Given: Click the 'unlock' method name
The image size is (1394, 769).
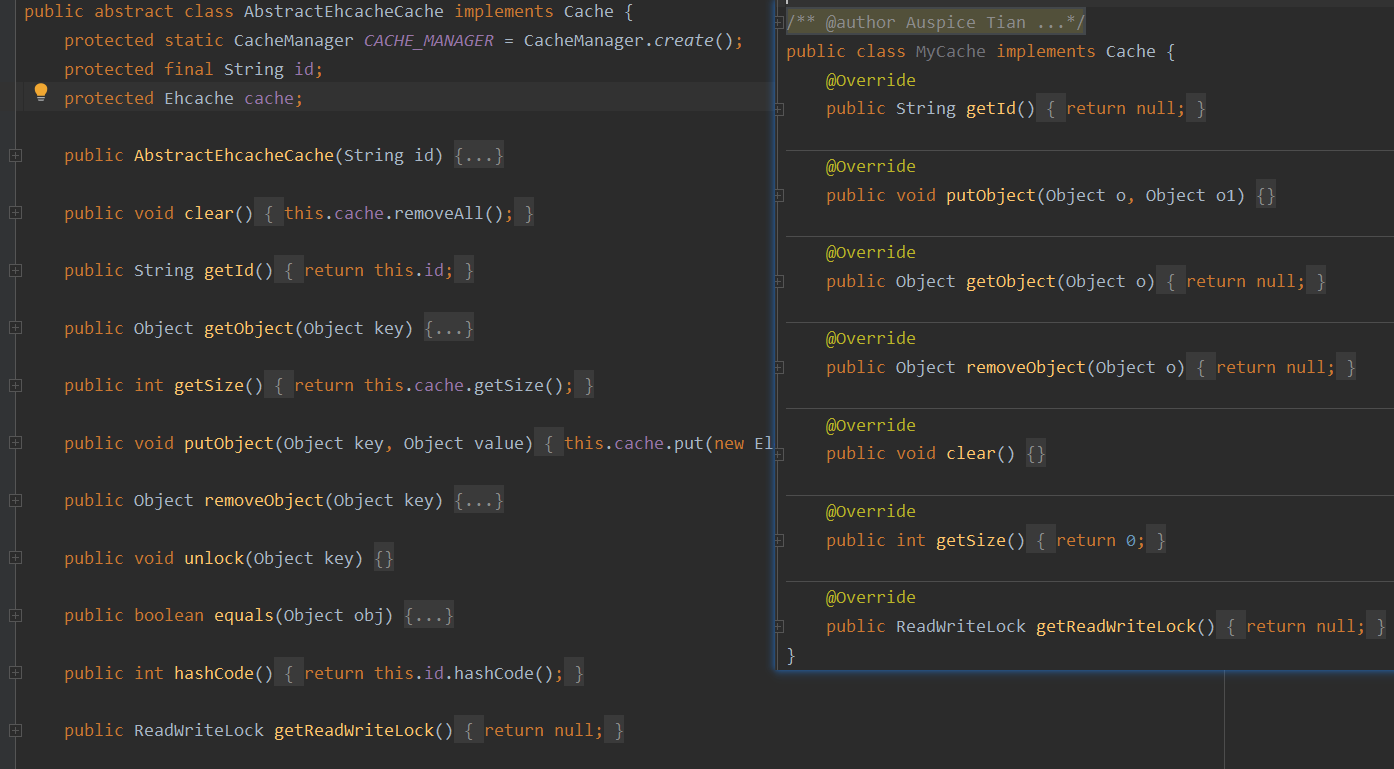Looking at the screenshot, I should point(214,558).
